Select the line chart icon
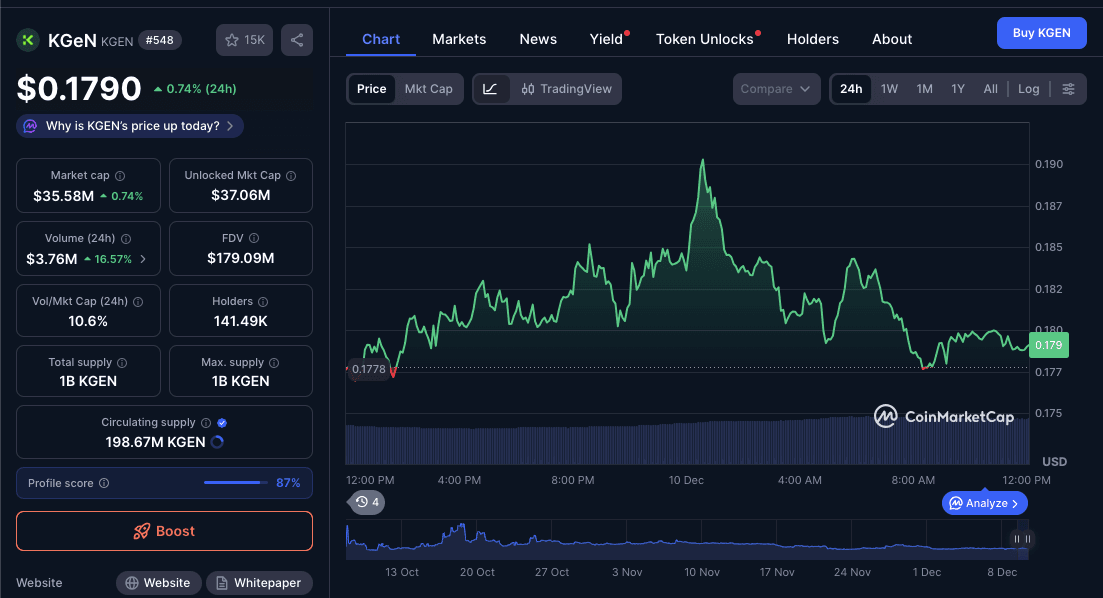Screen dimensions: 1103x598 tap(489, 88)
